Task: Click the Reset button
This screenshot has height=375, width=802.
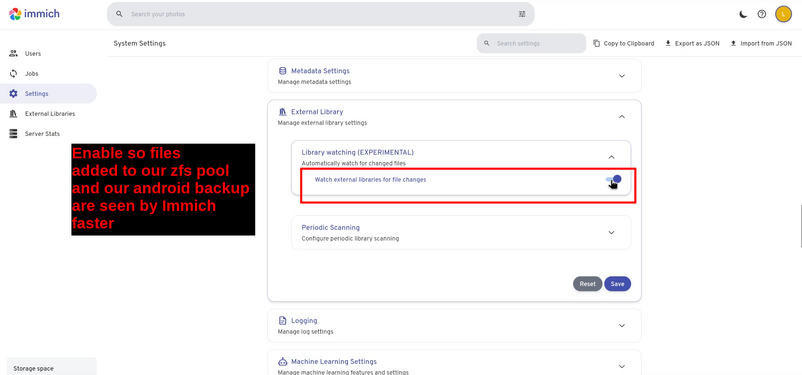Action: click(587, 284)
